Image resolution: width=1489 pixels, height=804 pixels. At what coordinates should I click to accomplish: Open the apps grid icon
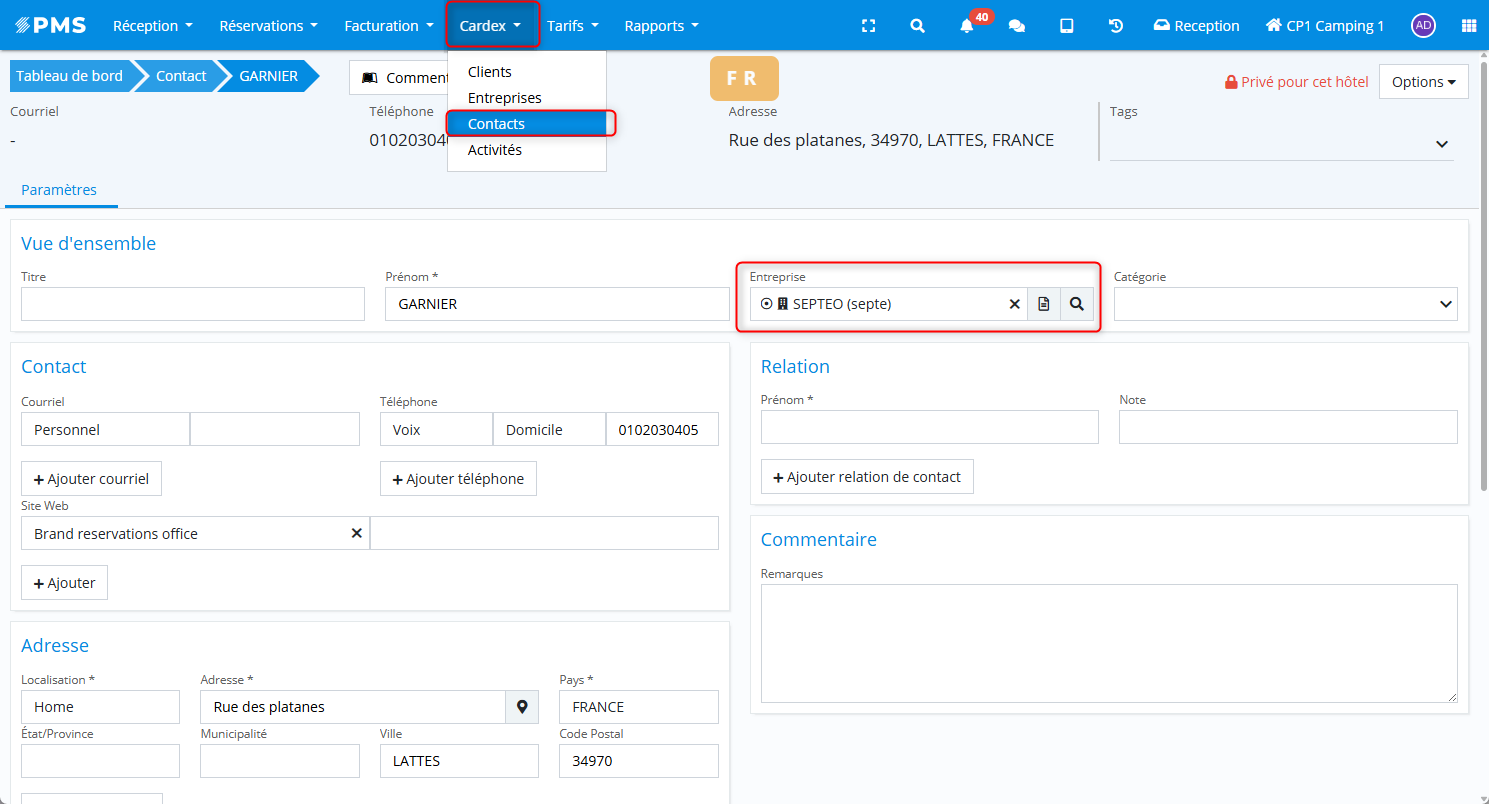tap(1468, 26)
